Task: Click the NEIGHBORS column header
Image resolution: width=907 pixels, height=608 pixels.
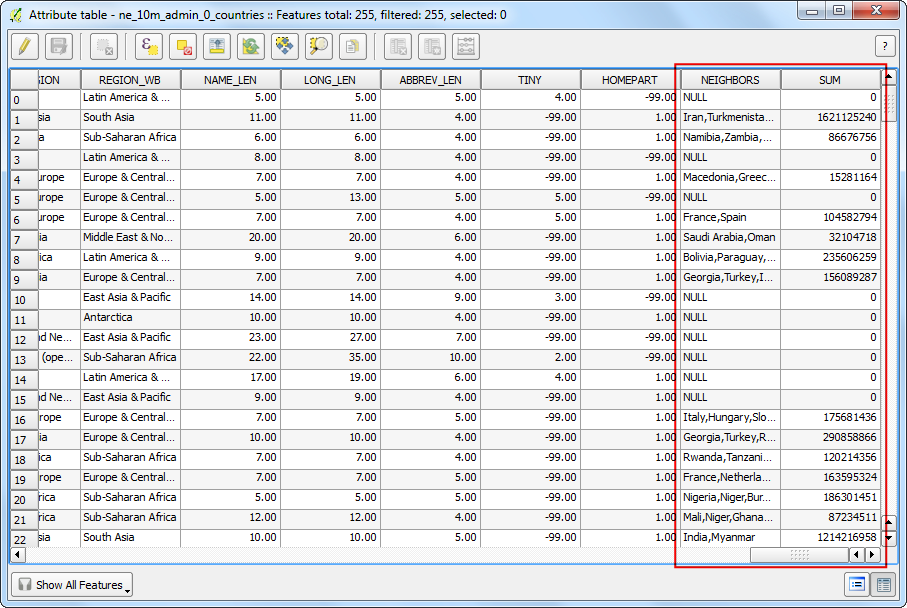Action: pos(730,80)
